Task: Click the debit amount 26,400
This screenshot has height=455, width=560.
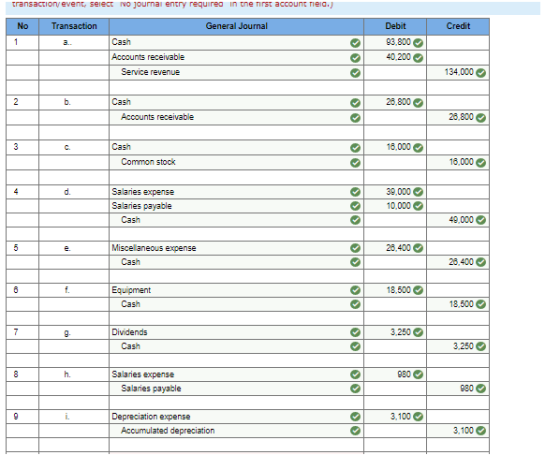Action: click(398, 248)
